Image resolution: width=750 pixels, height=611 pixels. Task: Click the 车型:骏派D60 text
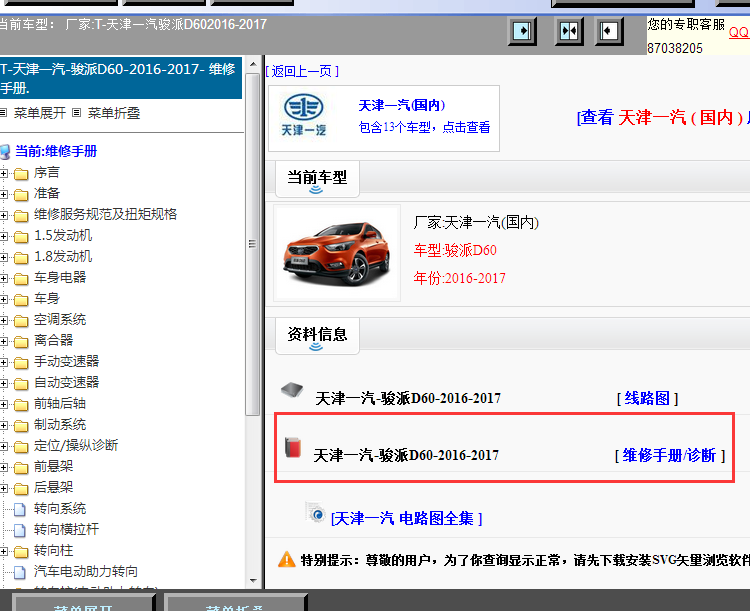tap(455, 250)
